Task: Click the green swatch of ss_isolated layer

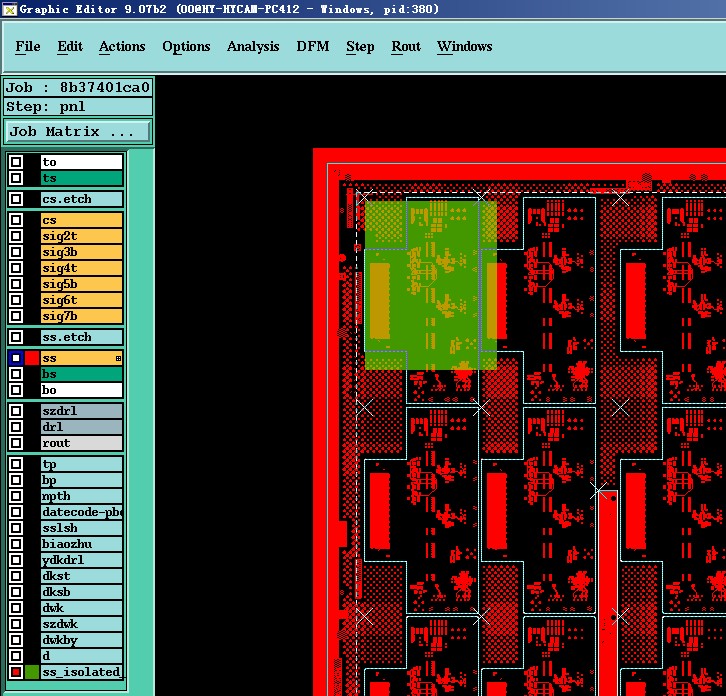Action: pos(32,672)
